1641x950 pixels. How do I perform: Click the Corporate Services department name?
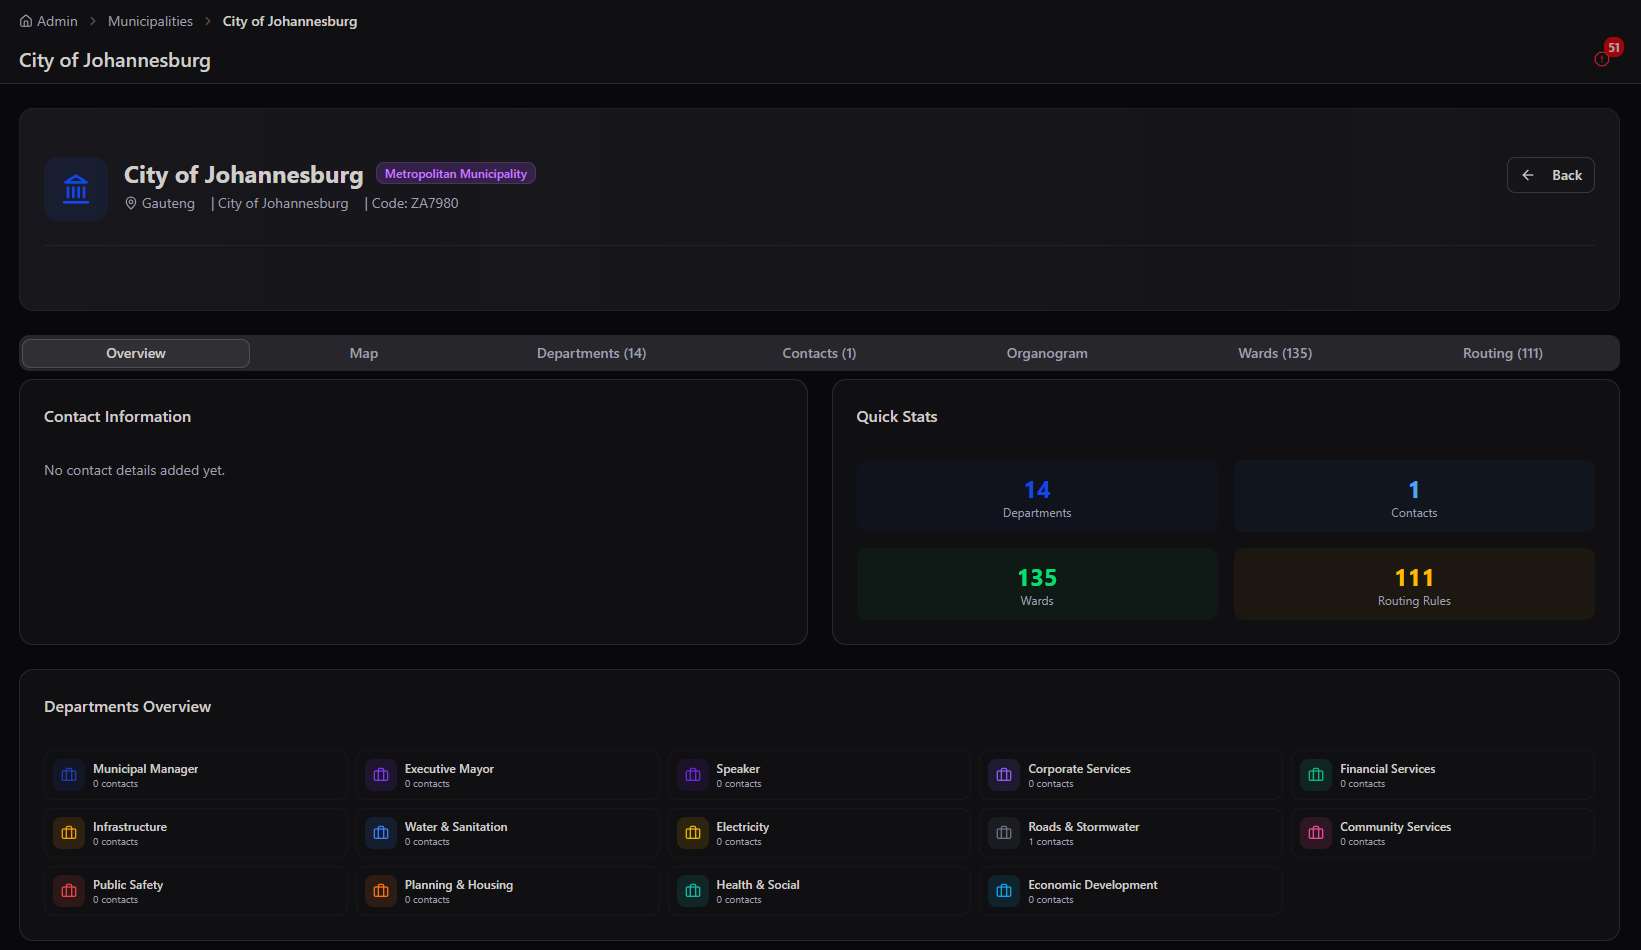point(1079,769)
